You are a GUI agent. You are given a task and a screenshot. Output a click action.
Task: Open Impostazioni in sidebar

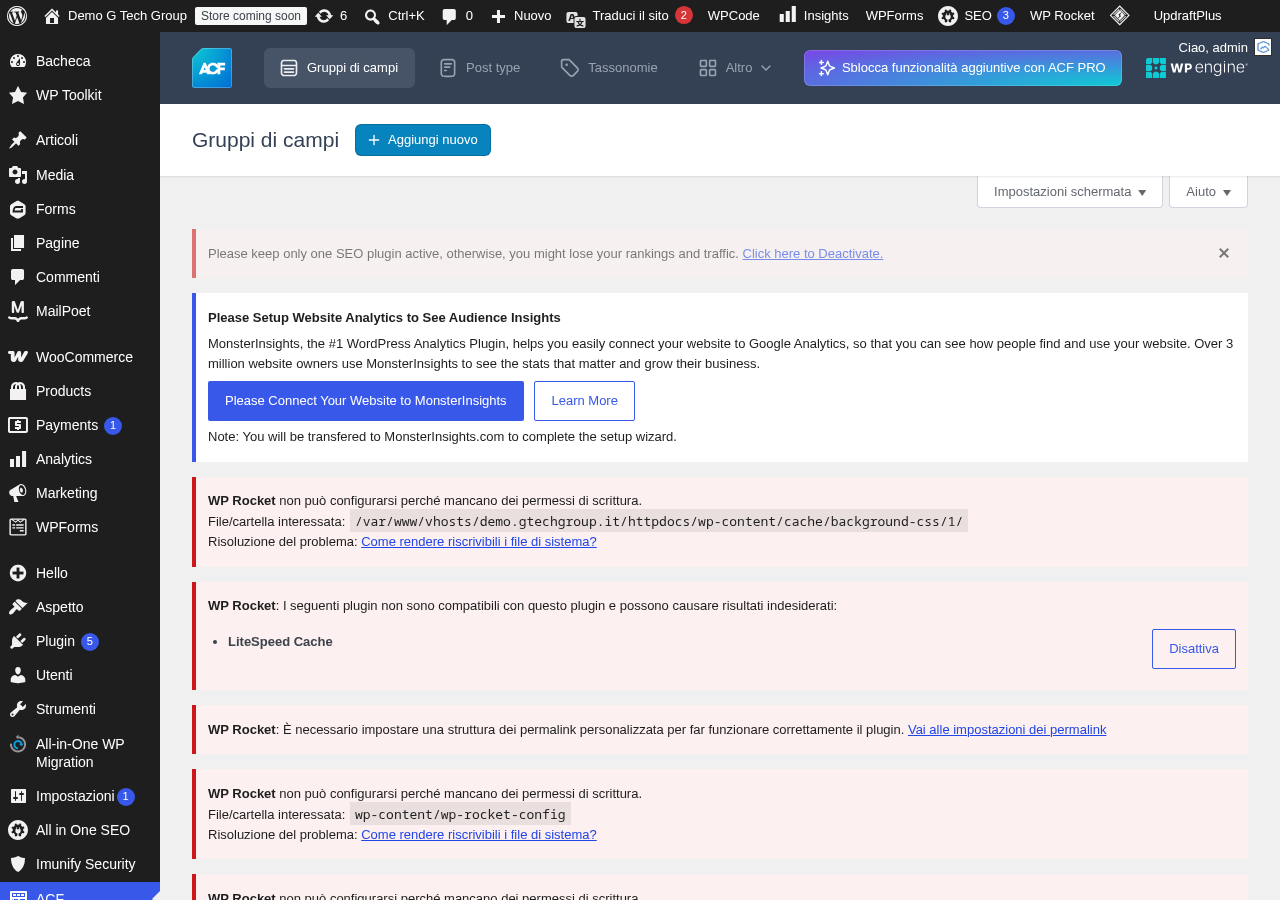point(80,796)
